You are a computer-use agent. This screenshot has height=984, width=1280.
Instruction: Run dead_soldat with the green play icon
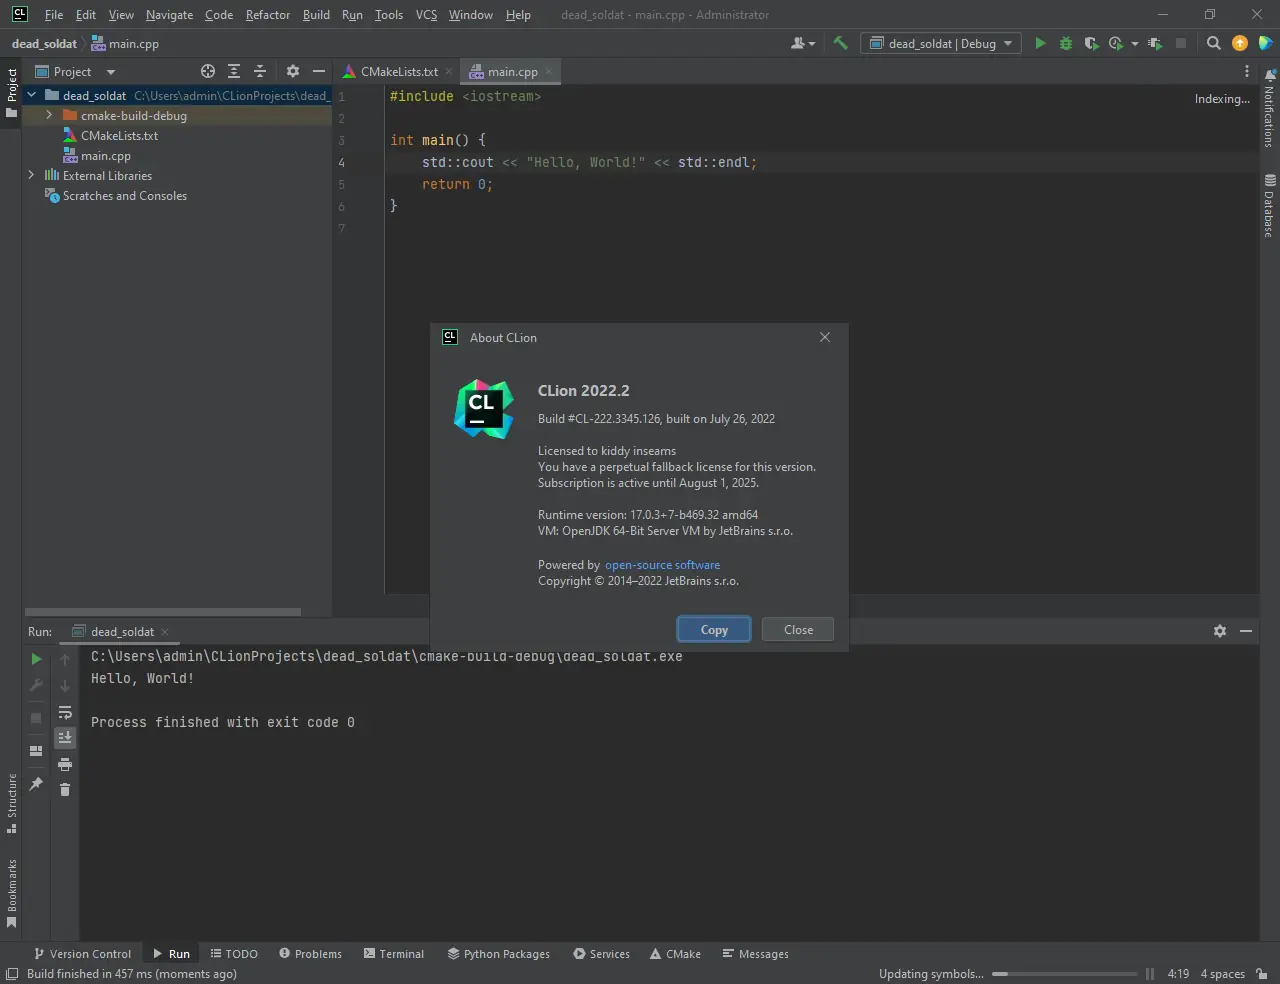click(x=1040, y=43)
